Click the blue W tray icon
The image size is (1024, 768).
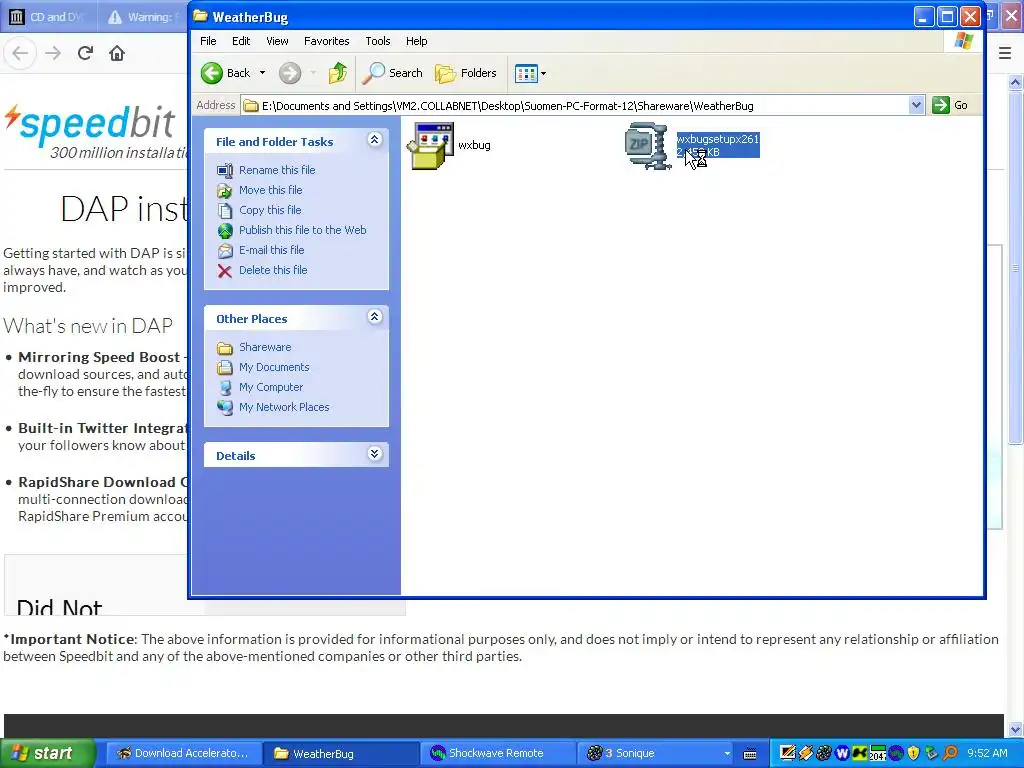point(842,753)
